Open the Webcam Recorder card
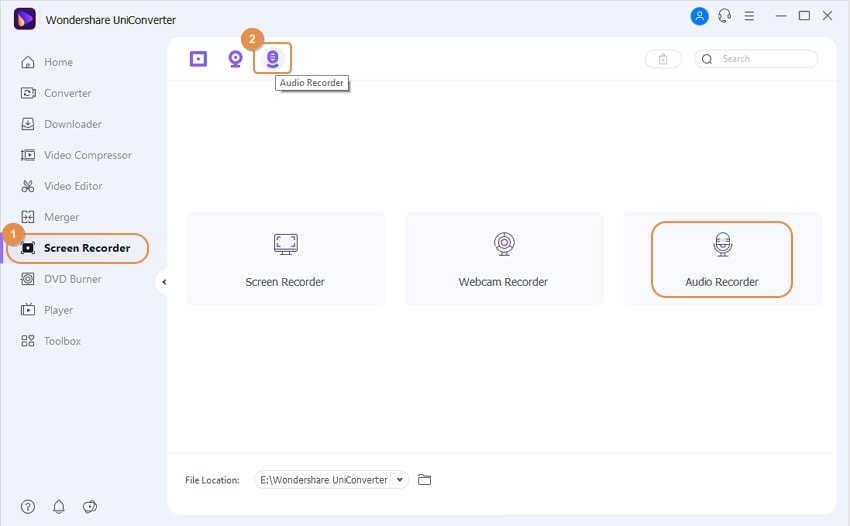This screenshot has width=850, height=526. click(504, 259)
